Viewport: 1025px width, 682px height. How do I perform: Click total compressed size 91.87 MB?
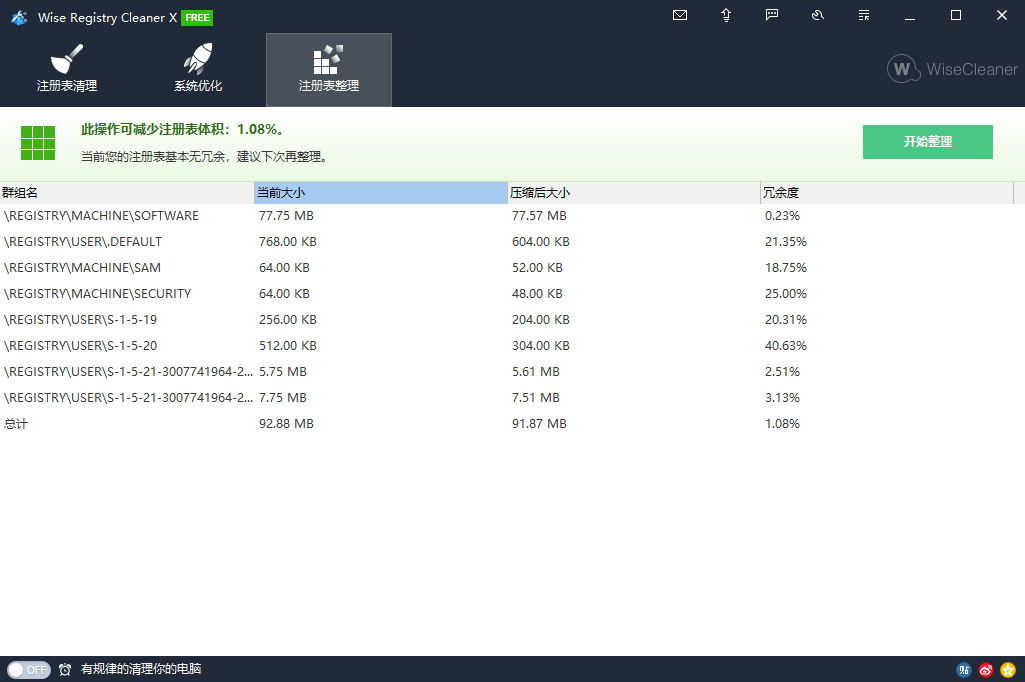tap(539, 424)
